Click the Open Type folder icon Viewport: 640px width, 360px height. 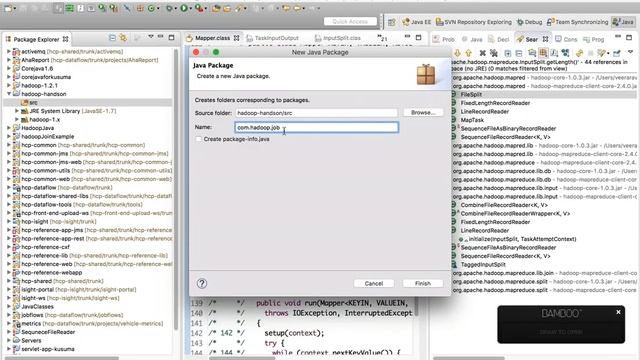[216, 8]
